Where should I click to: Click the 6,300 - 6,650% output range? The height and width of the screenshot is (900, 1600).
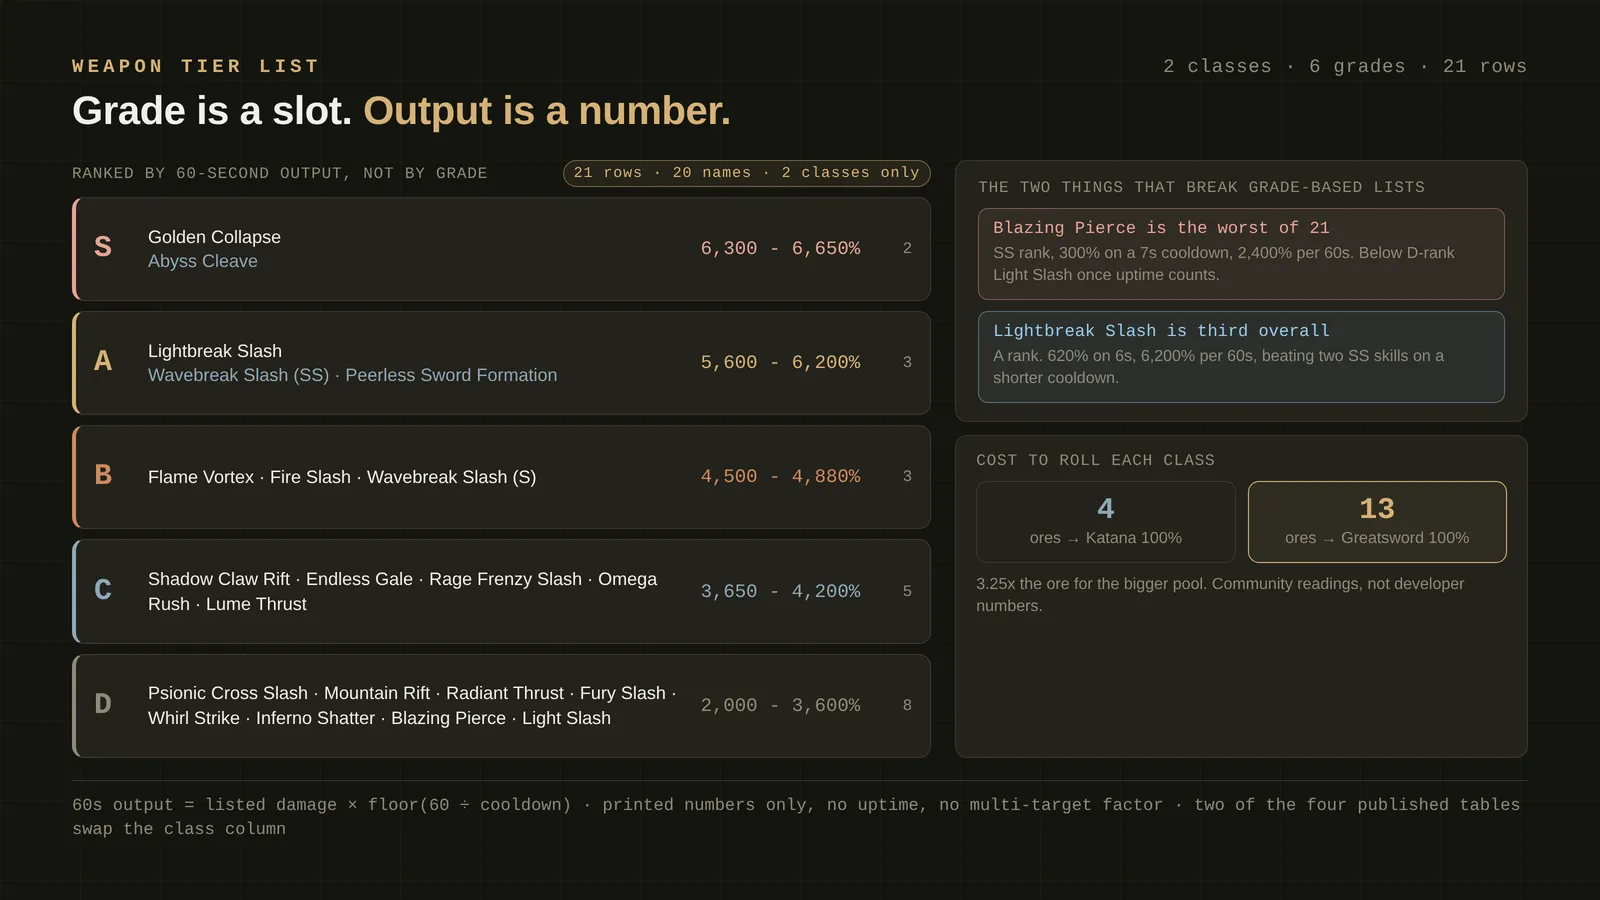tap(780, 248)
